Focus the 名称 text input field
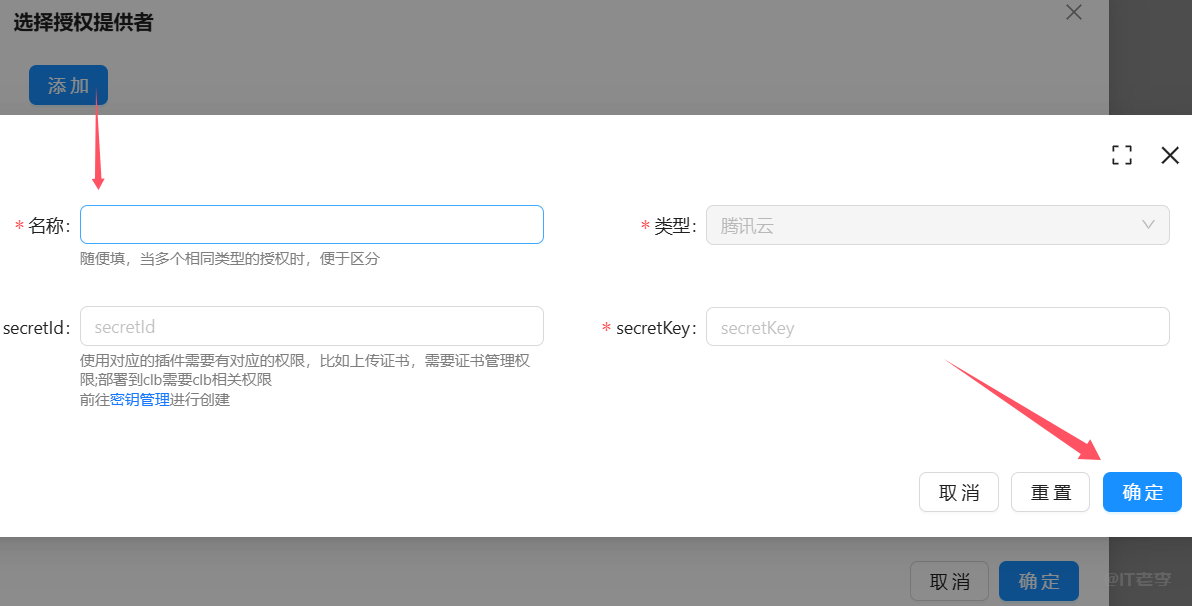The image size is (1192, 606). 311,225
